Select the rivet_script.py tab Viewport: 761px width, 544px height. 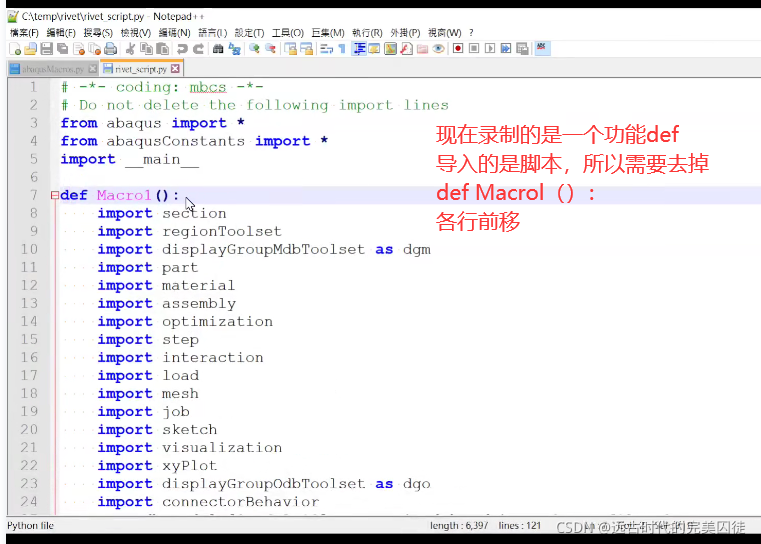(141, 69)
